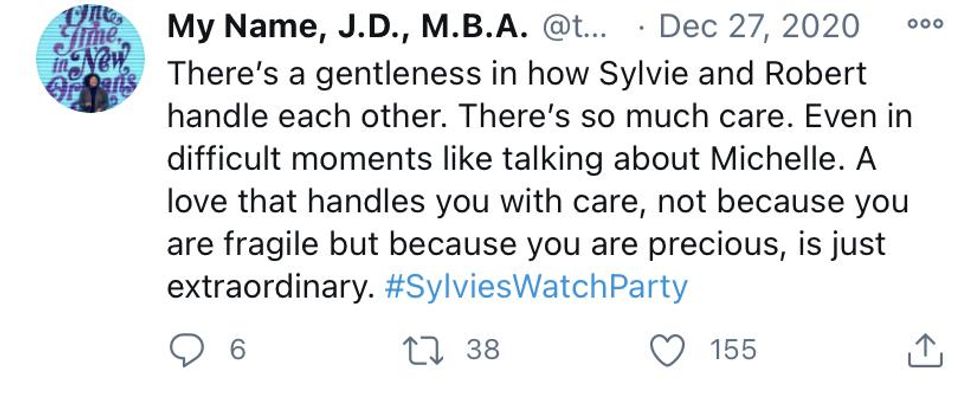The image size is (980, 408).
Task: Follow the #SylviesWatchParty hashtag link
Action: (x=537, y=289)
